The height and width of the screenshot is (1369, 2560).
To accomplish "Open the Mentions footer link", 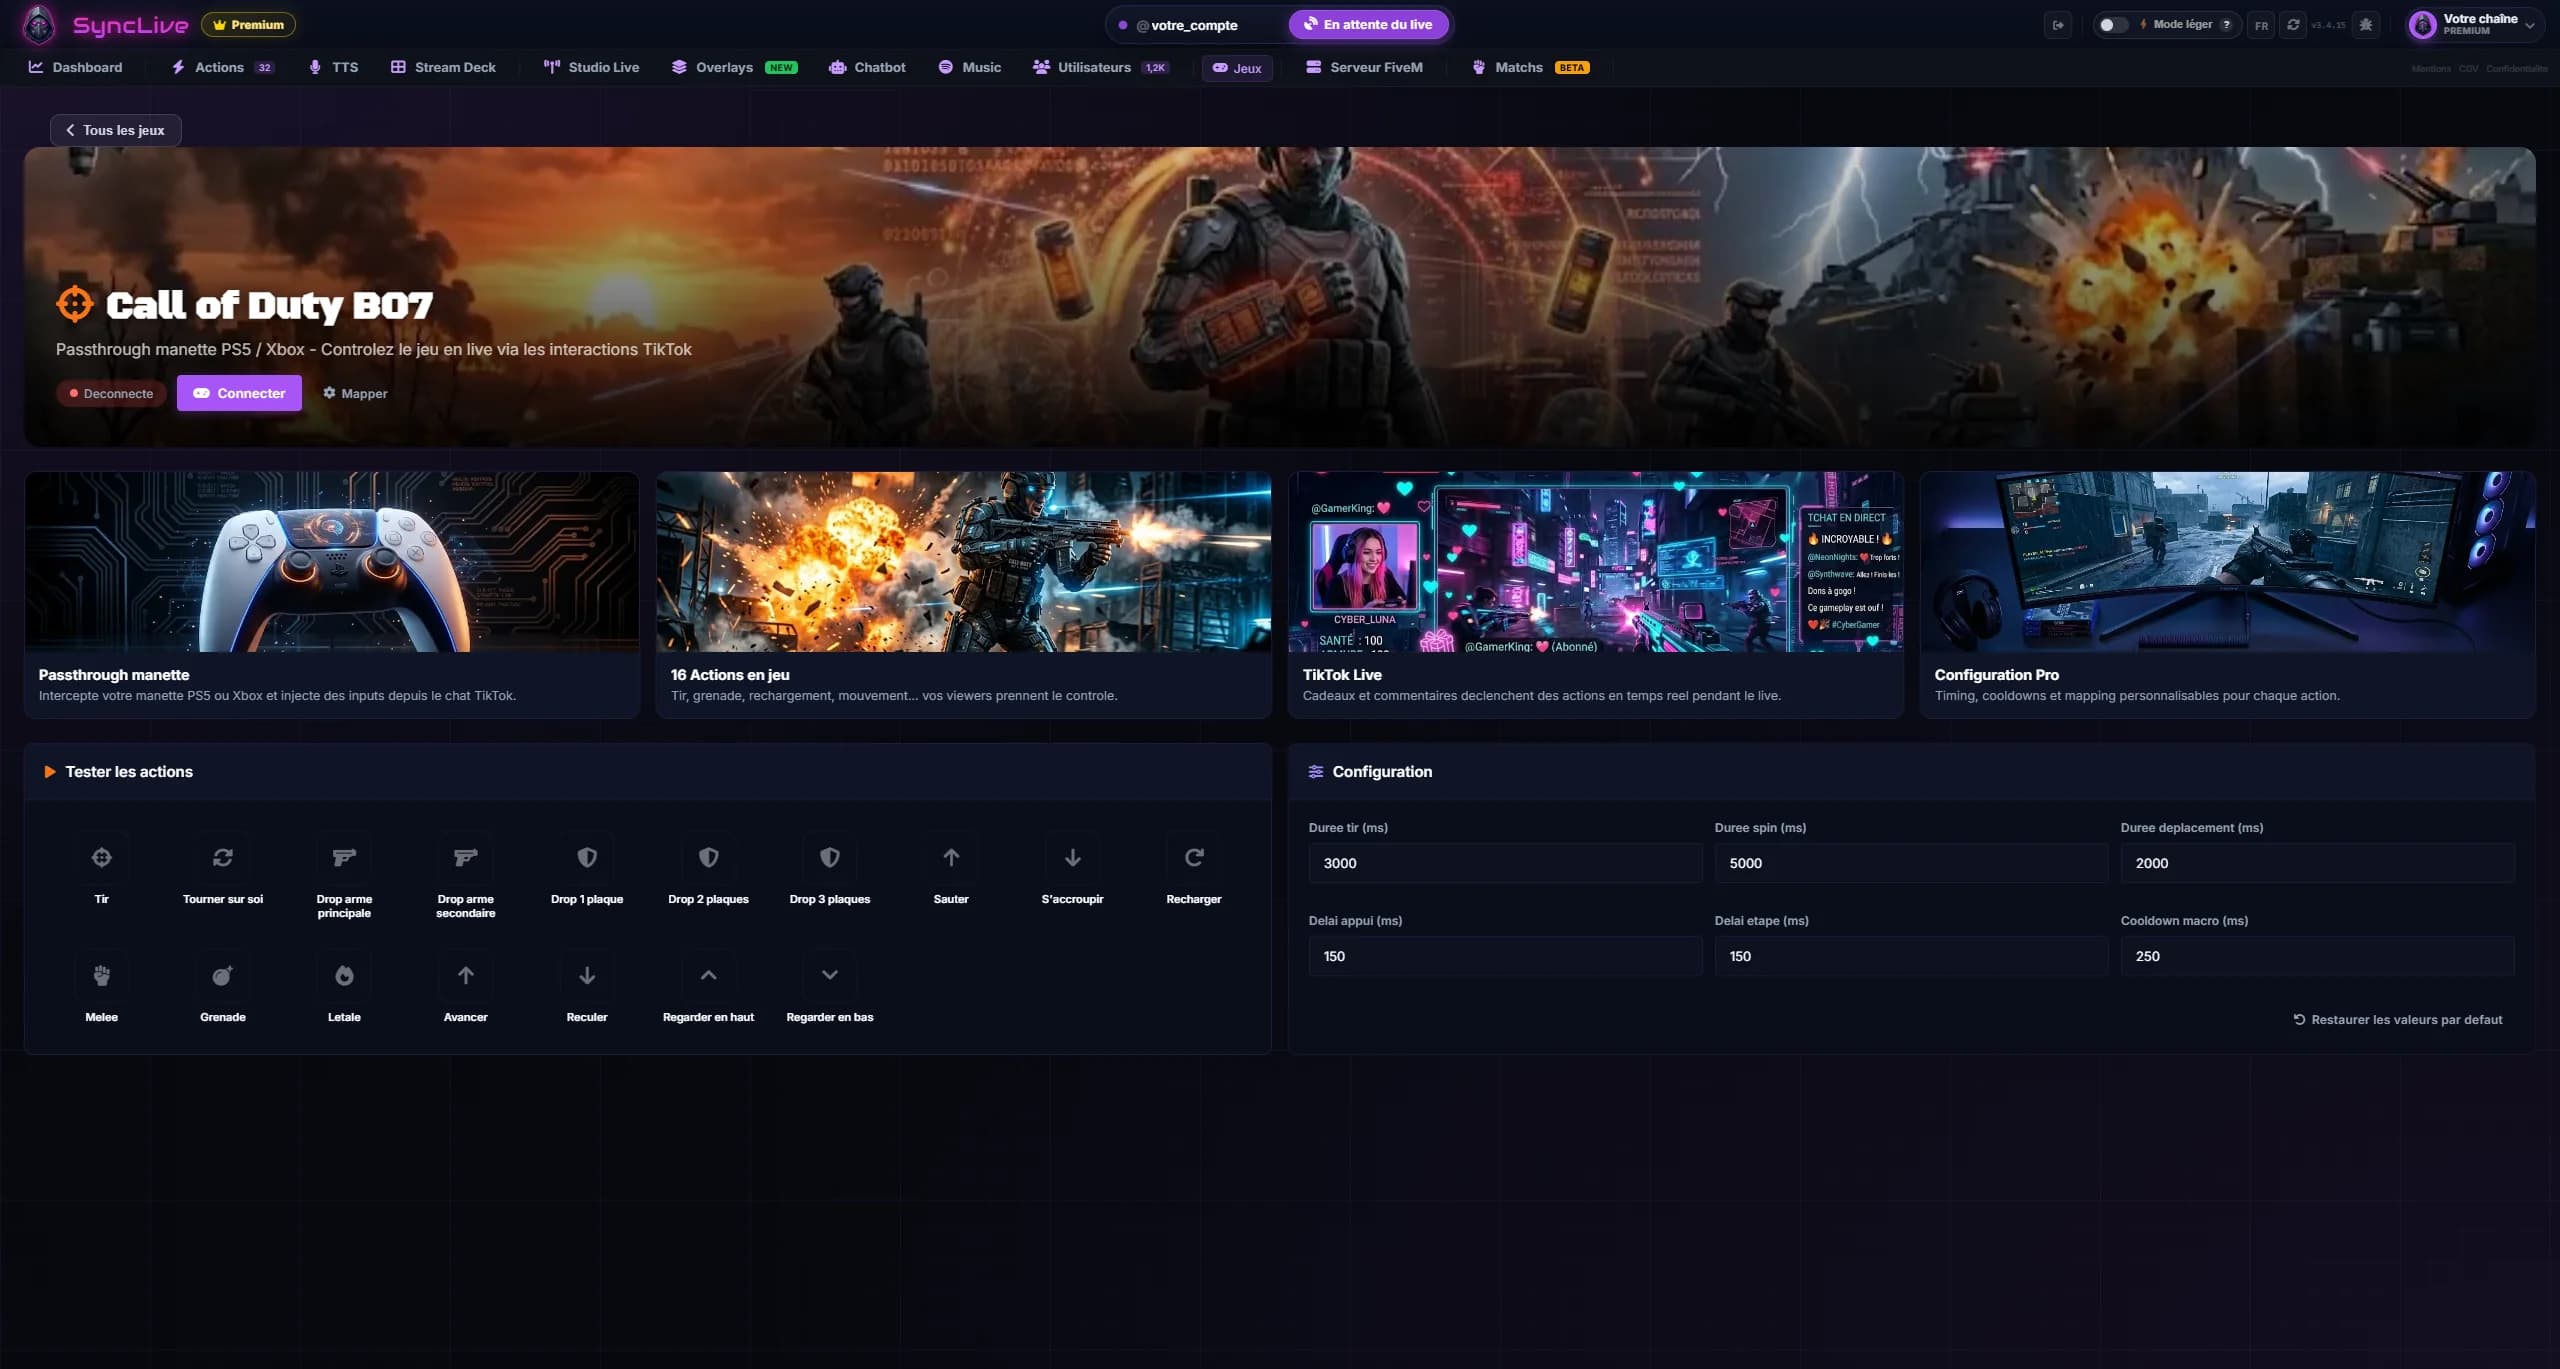I will pyautogui.click(x=2431, y=69).
